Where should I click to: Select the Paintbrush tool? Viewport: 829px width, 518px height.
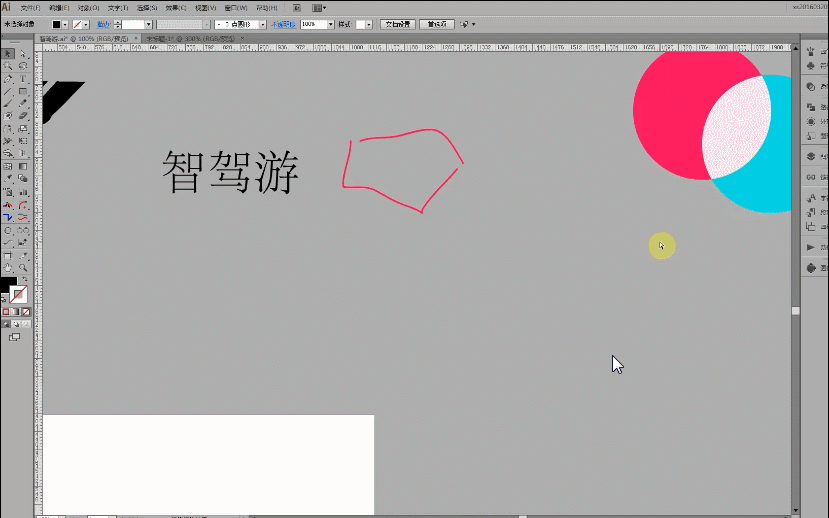coord(7,104)
